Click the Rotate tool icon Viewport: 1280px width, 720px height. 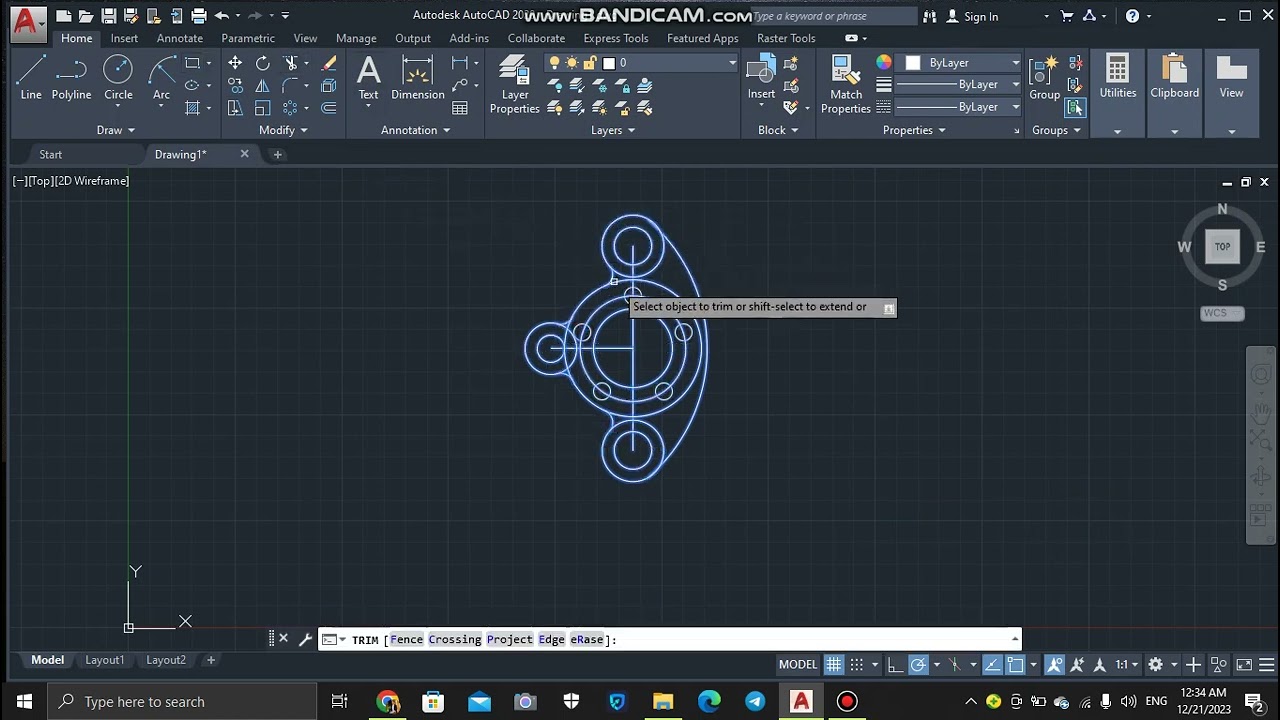263,63
